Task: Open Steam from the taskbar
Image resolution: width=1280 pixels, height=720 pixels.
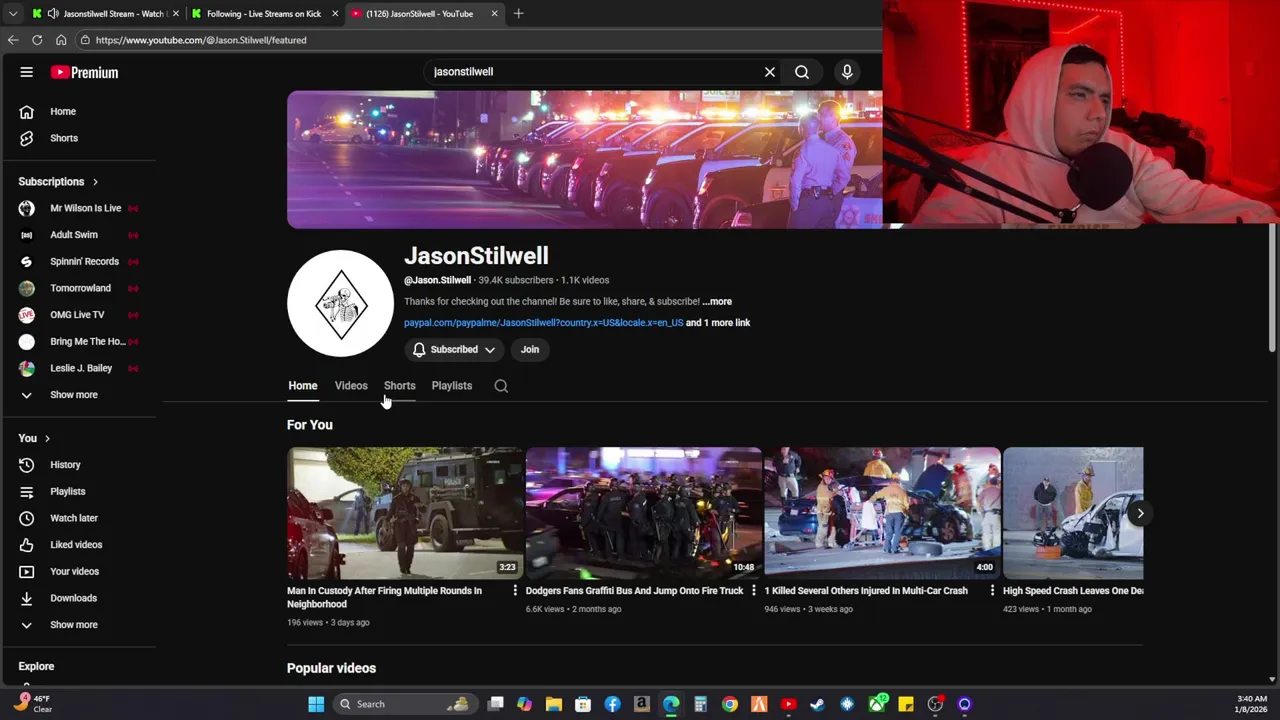Action: tap(818, 704)
